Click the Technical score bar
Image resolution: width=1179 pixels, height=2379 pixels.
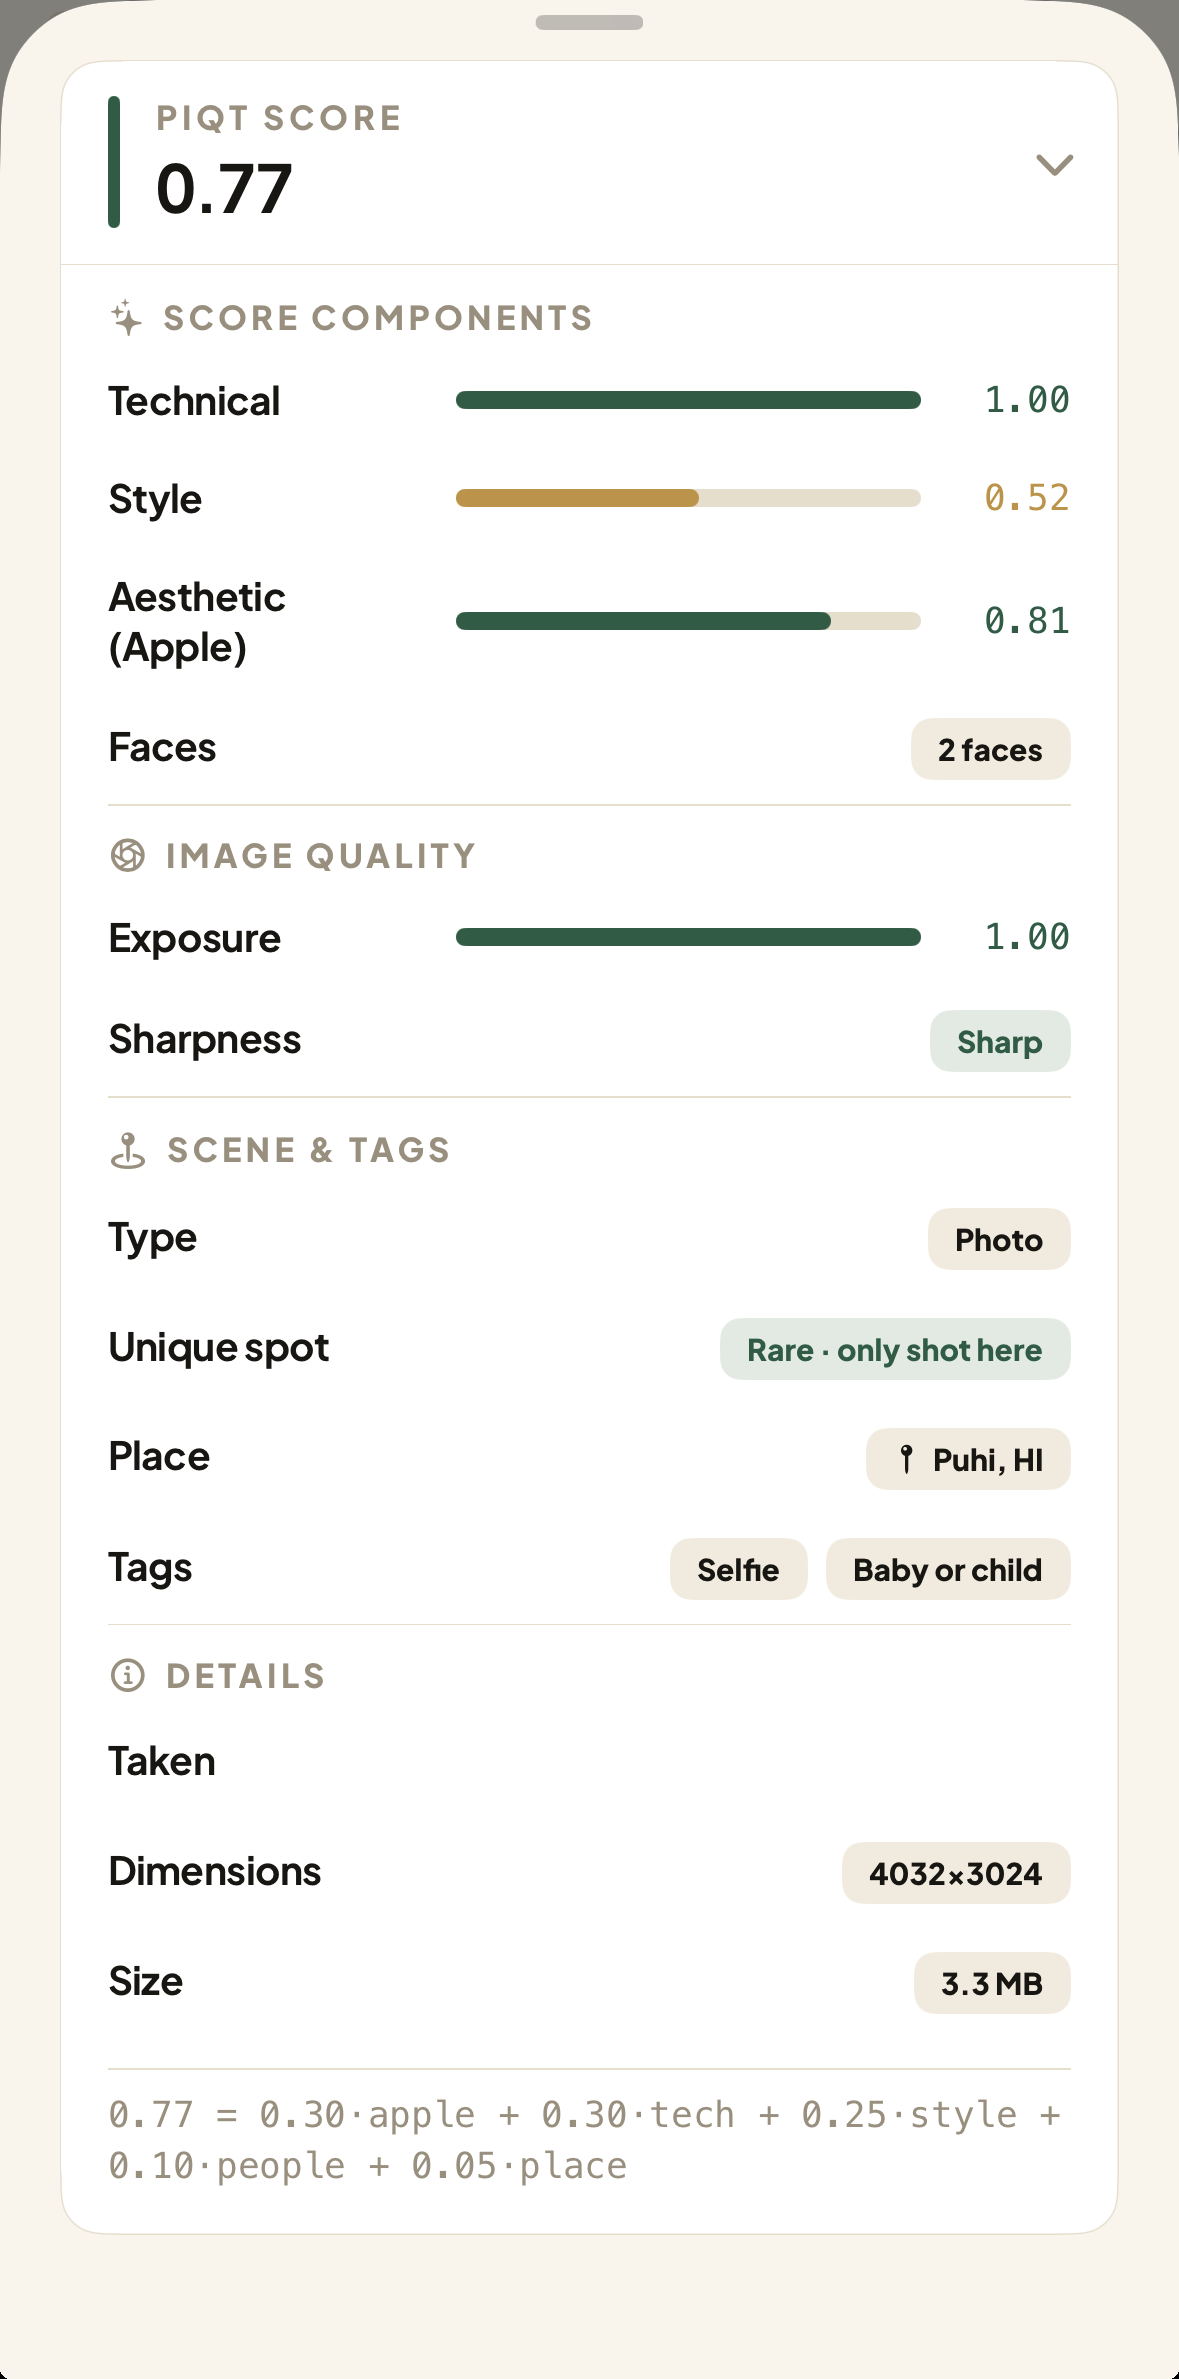[x=688, y=400]
